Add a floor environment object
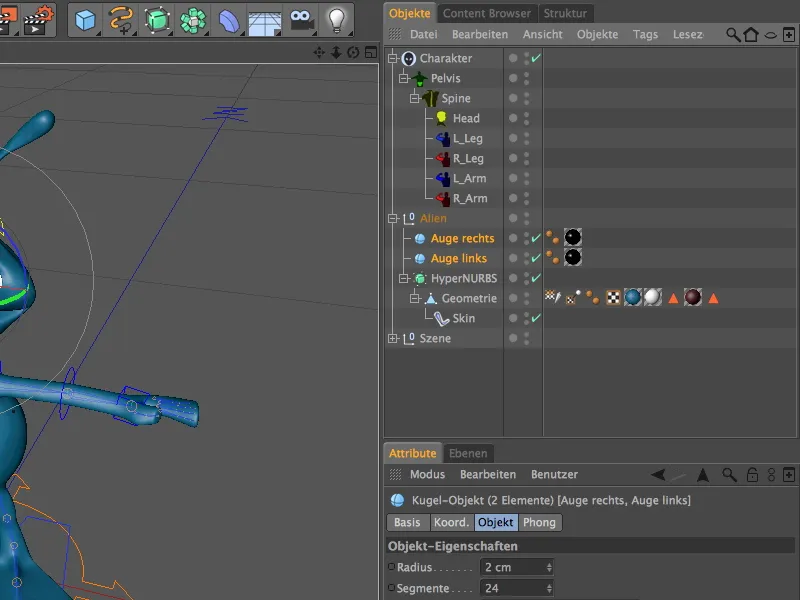This screenshot has height=600, width=800. pos(264,22)
